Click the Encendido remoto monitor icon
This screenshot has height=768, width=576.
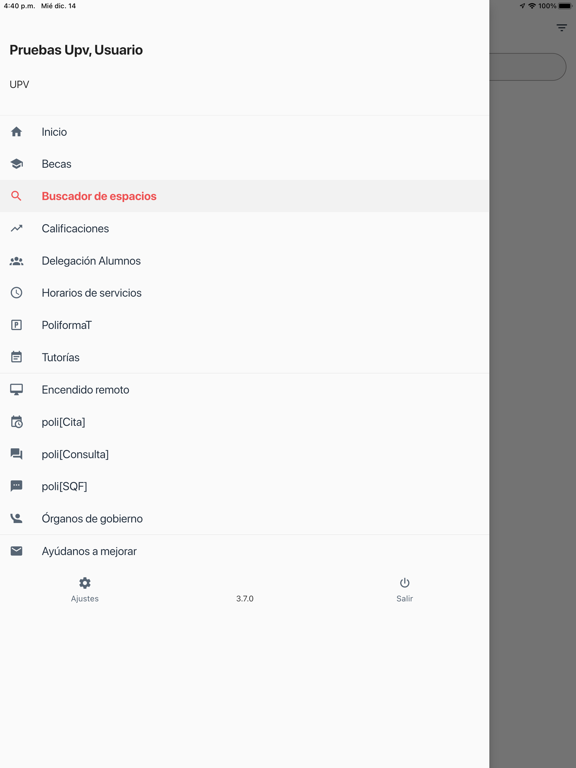16,389
